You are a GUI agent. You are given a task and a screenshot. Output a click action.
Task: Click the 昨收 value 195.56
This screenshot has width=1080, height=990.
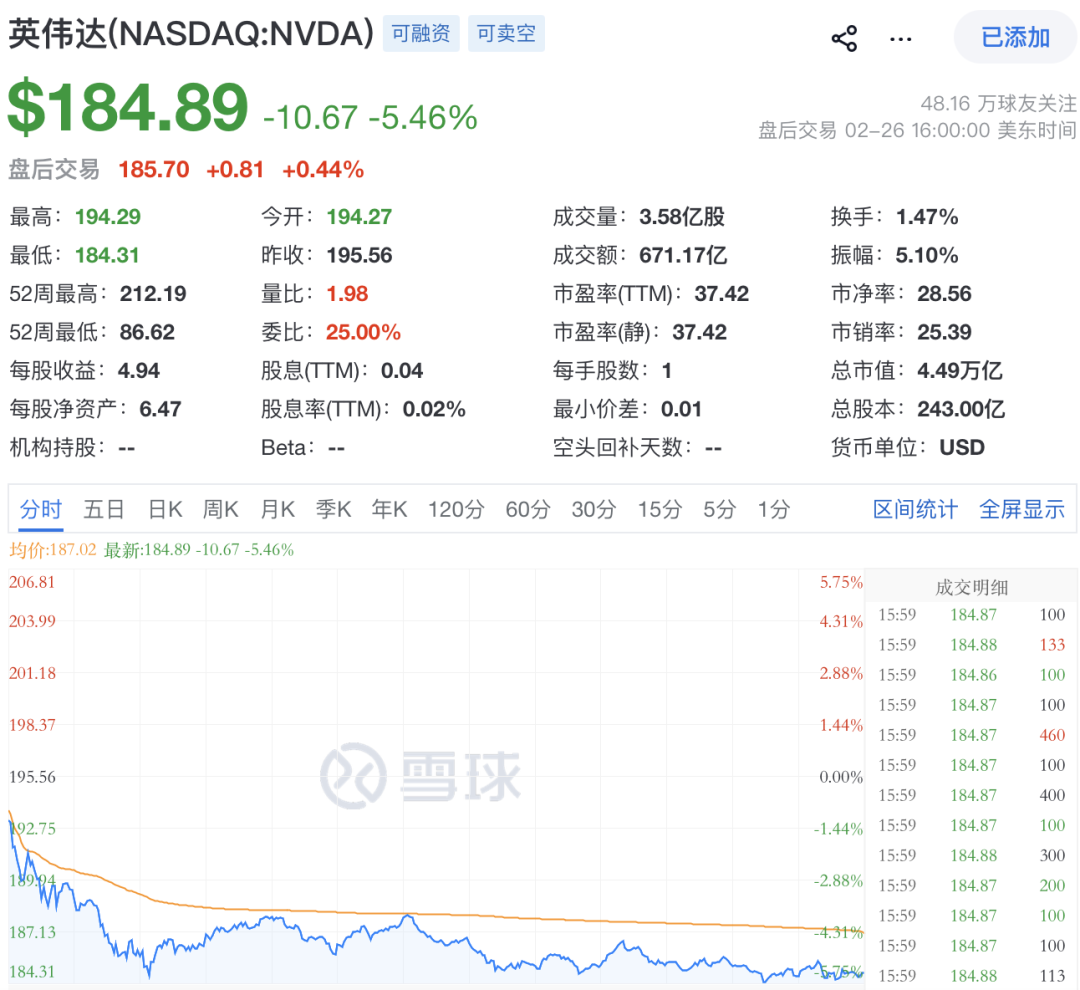tap(359, 256)
